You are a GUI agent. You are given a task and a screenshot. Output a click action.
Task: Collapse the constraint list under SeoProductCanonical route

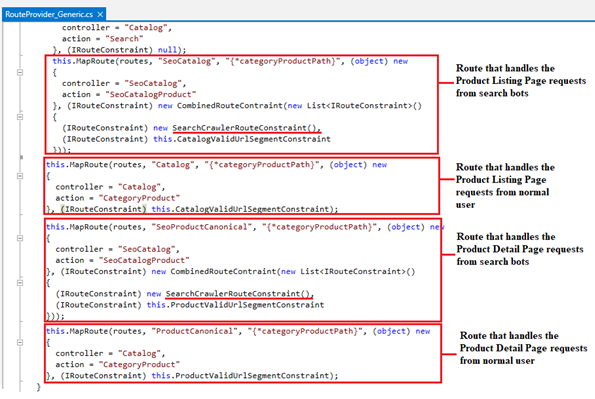[x=20, y=283]
